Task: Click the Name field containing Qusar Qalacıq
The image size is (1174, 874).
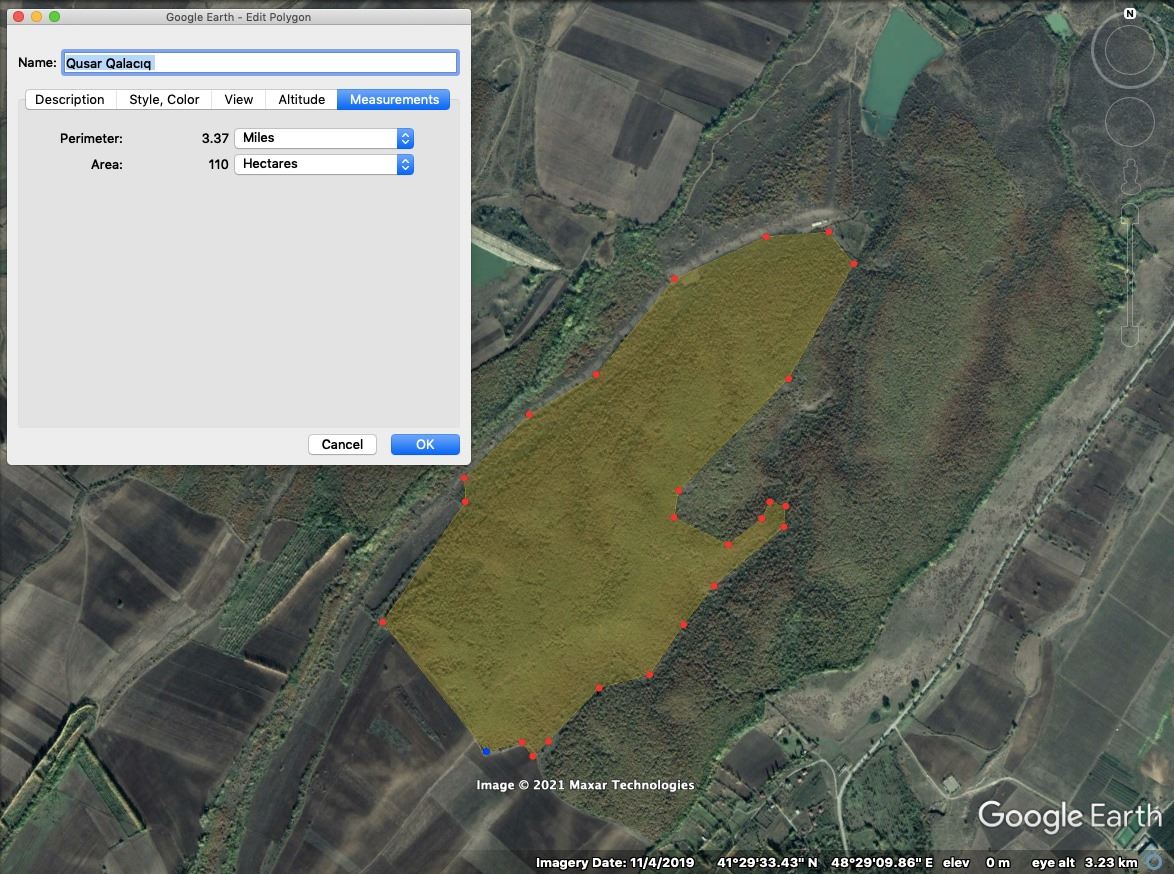Action: pos(259,63)
